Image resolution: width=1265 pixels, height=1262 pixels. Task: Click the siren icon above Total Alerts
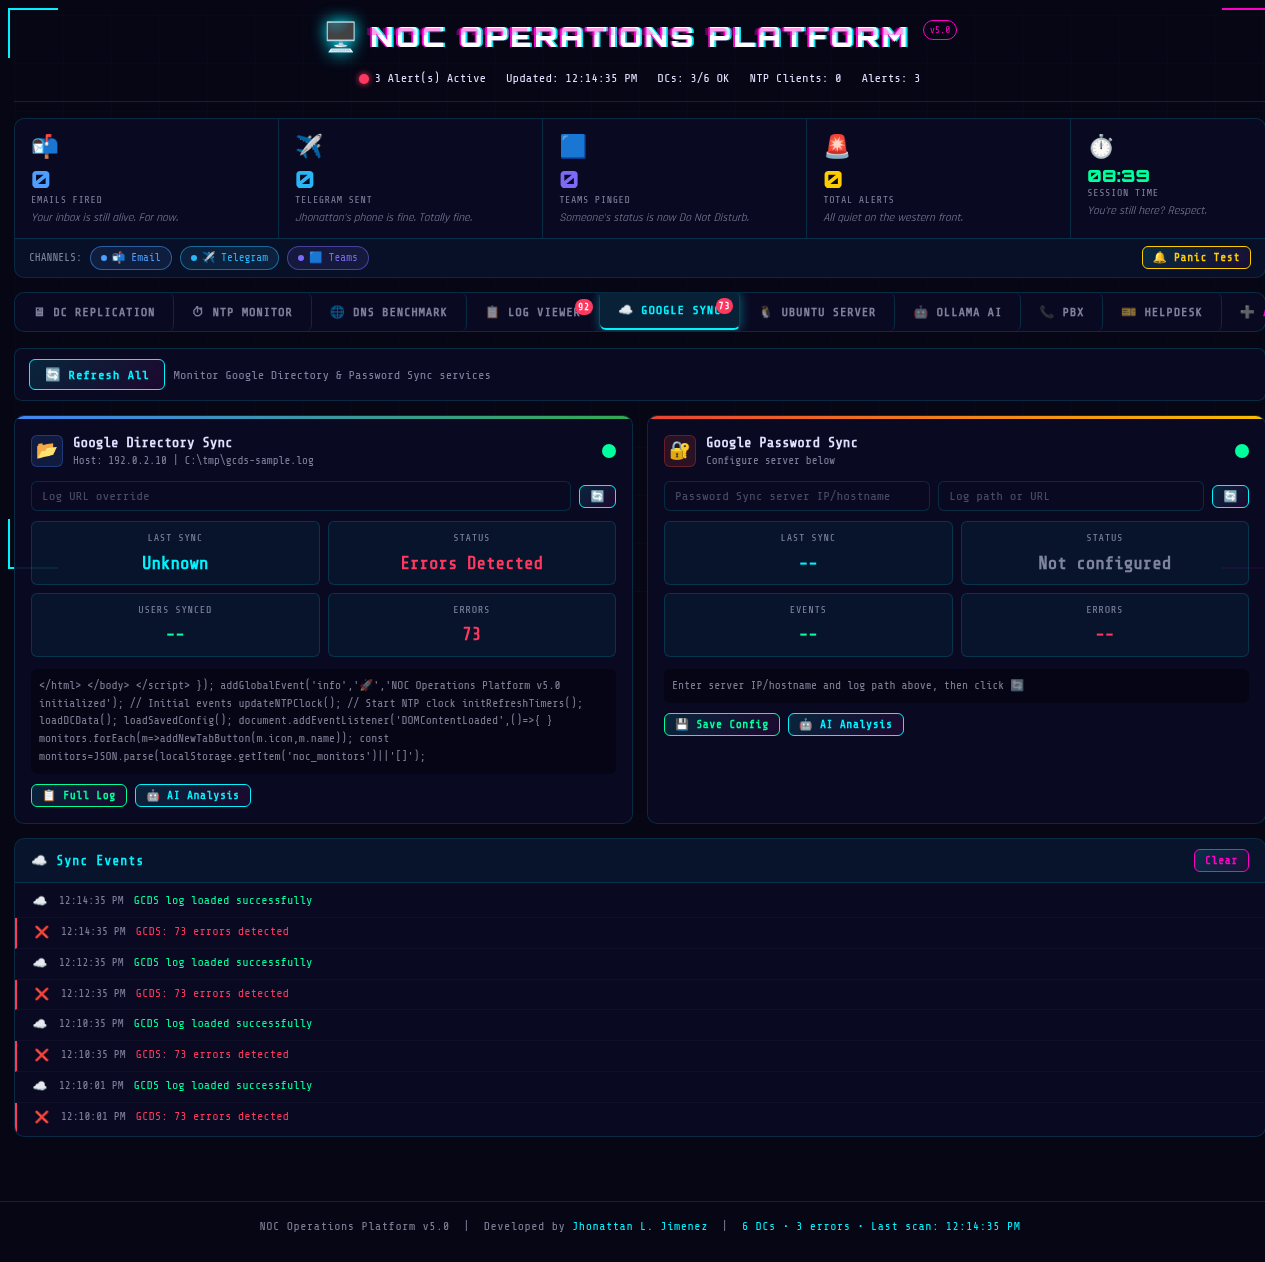tap(837, 146)
